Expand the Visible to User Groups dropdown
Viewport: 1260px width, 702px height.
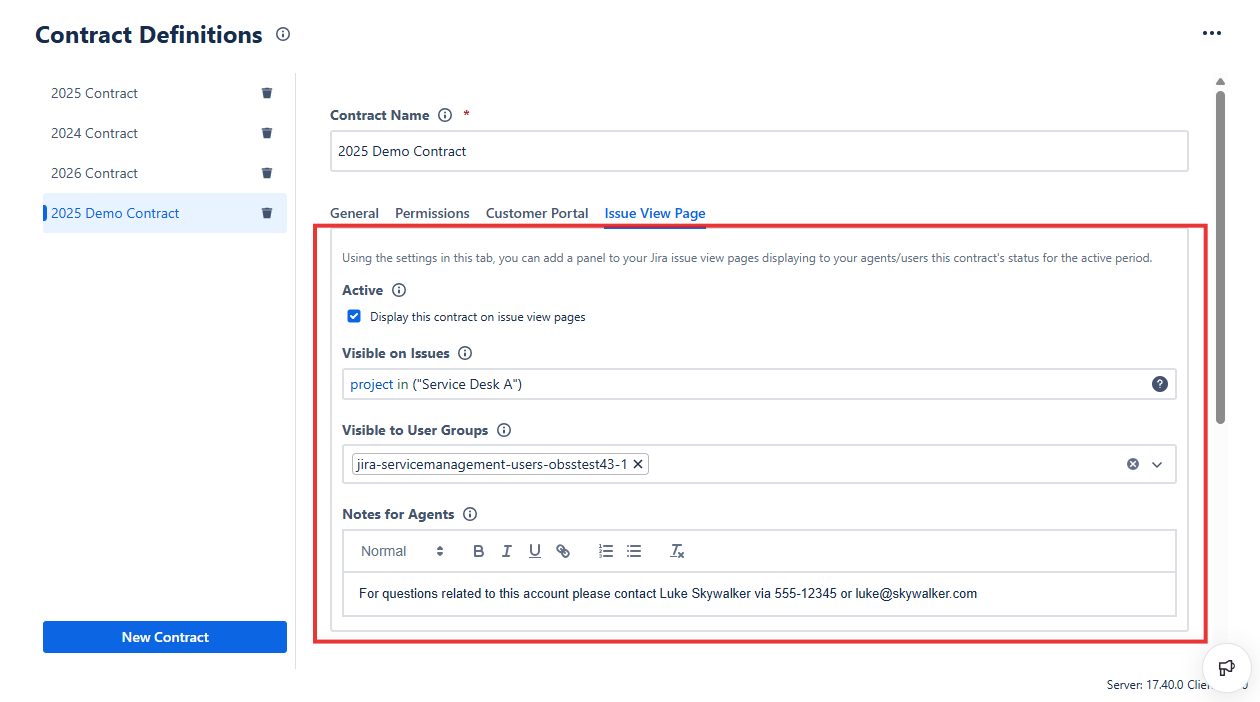[1157, 464]
